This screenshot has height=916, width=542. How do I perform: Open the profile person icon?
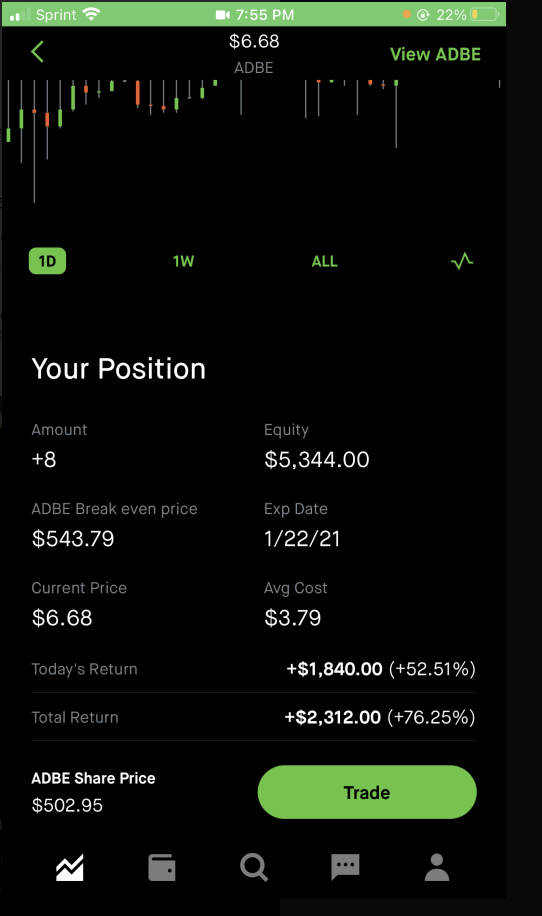pyautogui.click(x=437, y=867)
